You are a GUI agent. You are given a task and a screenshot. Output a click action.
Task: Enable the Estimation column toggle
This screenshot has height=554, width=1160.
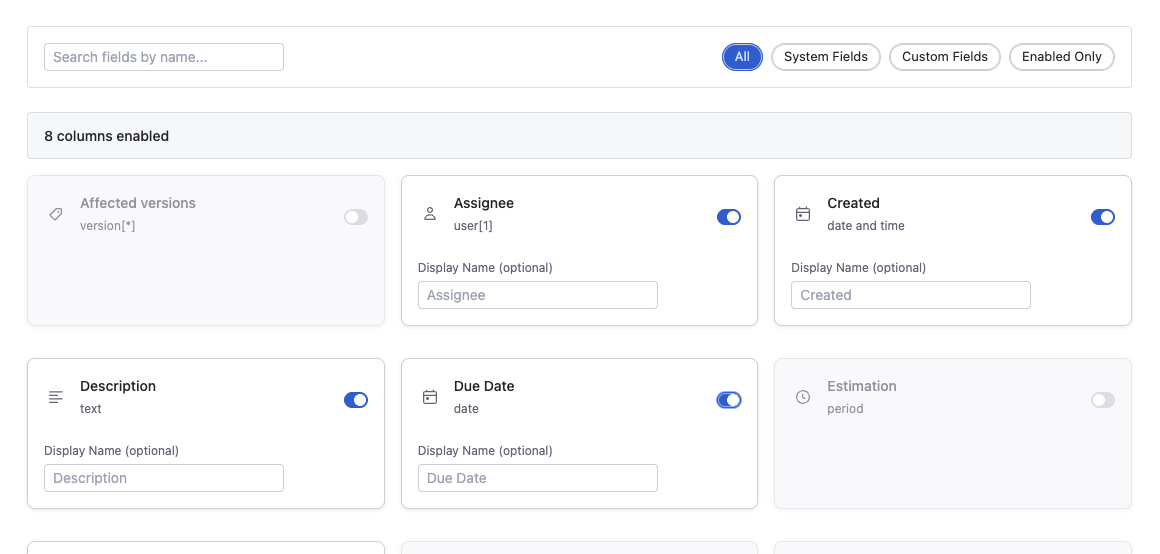(x=1102, y=400)
